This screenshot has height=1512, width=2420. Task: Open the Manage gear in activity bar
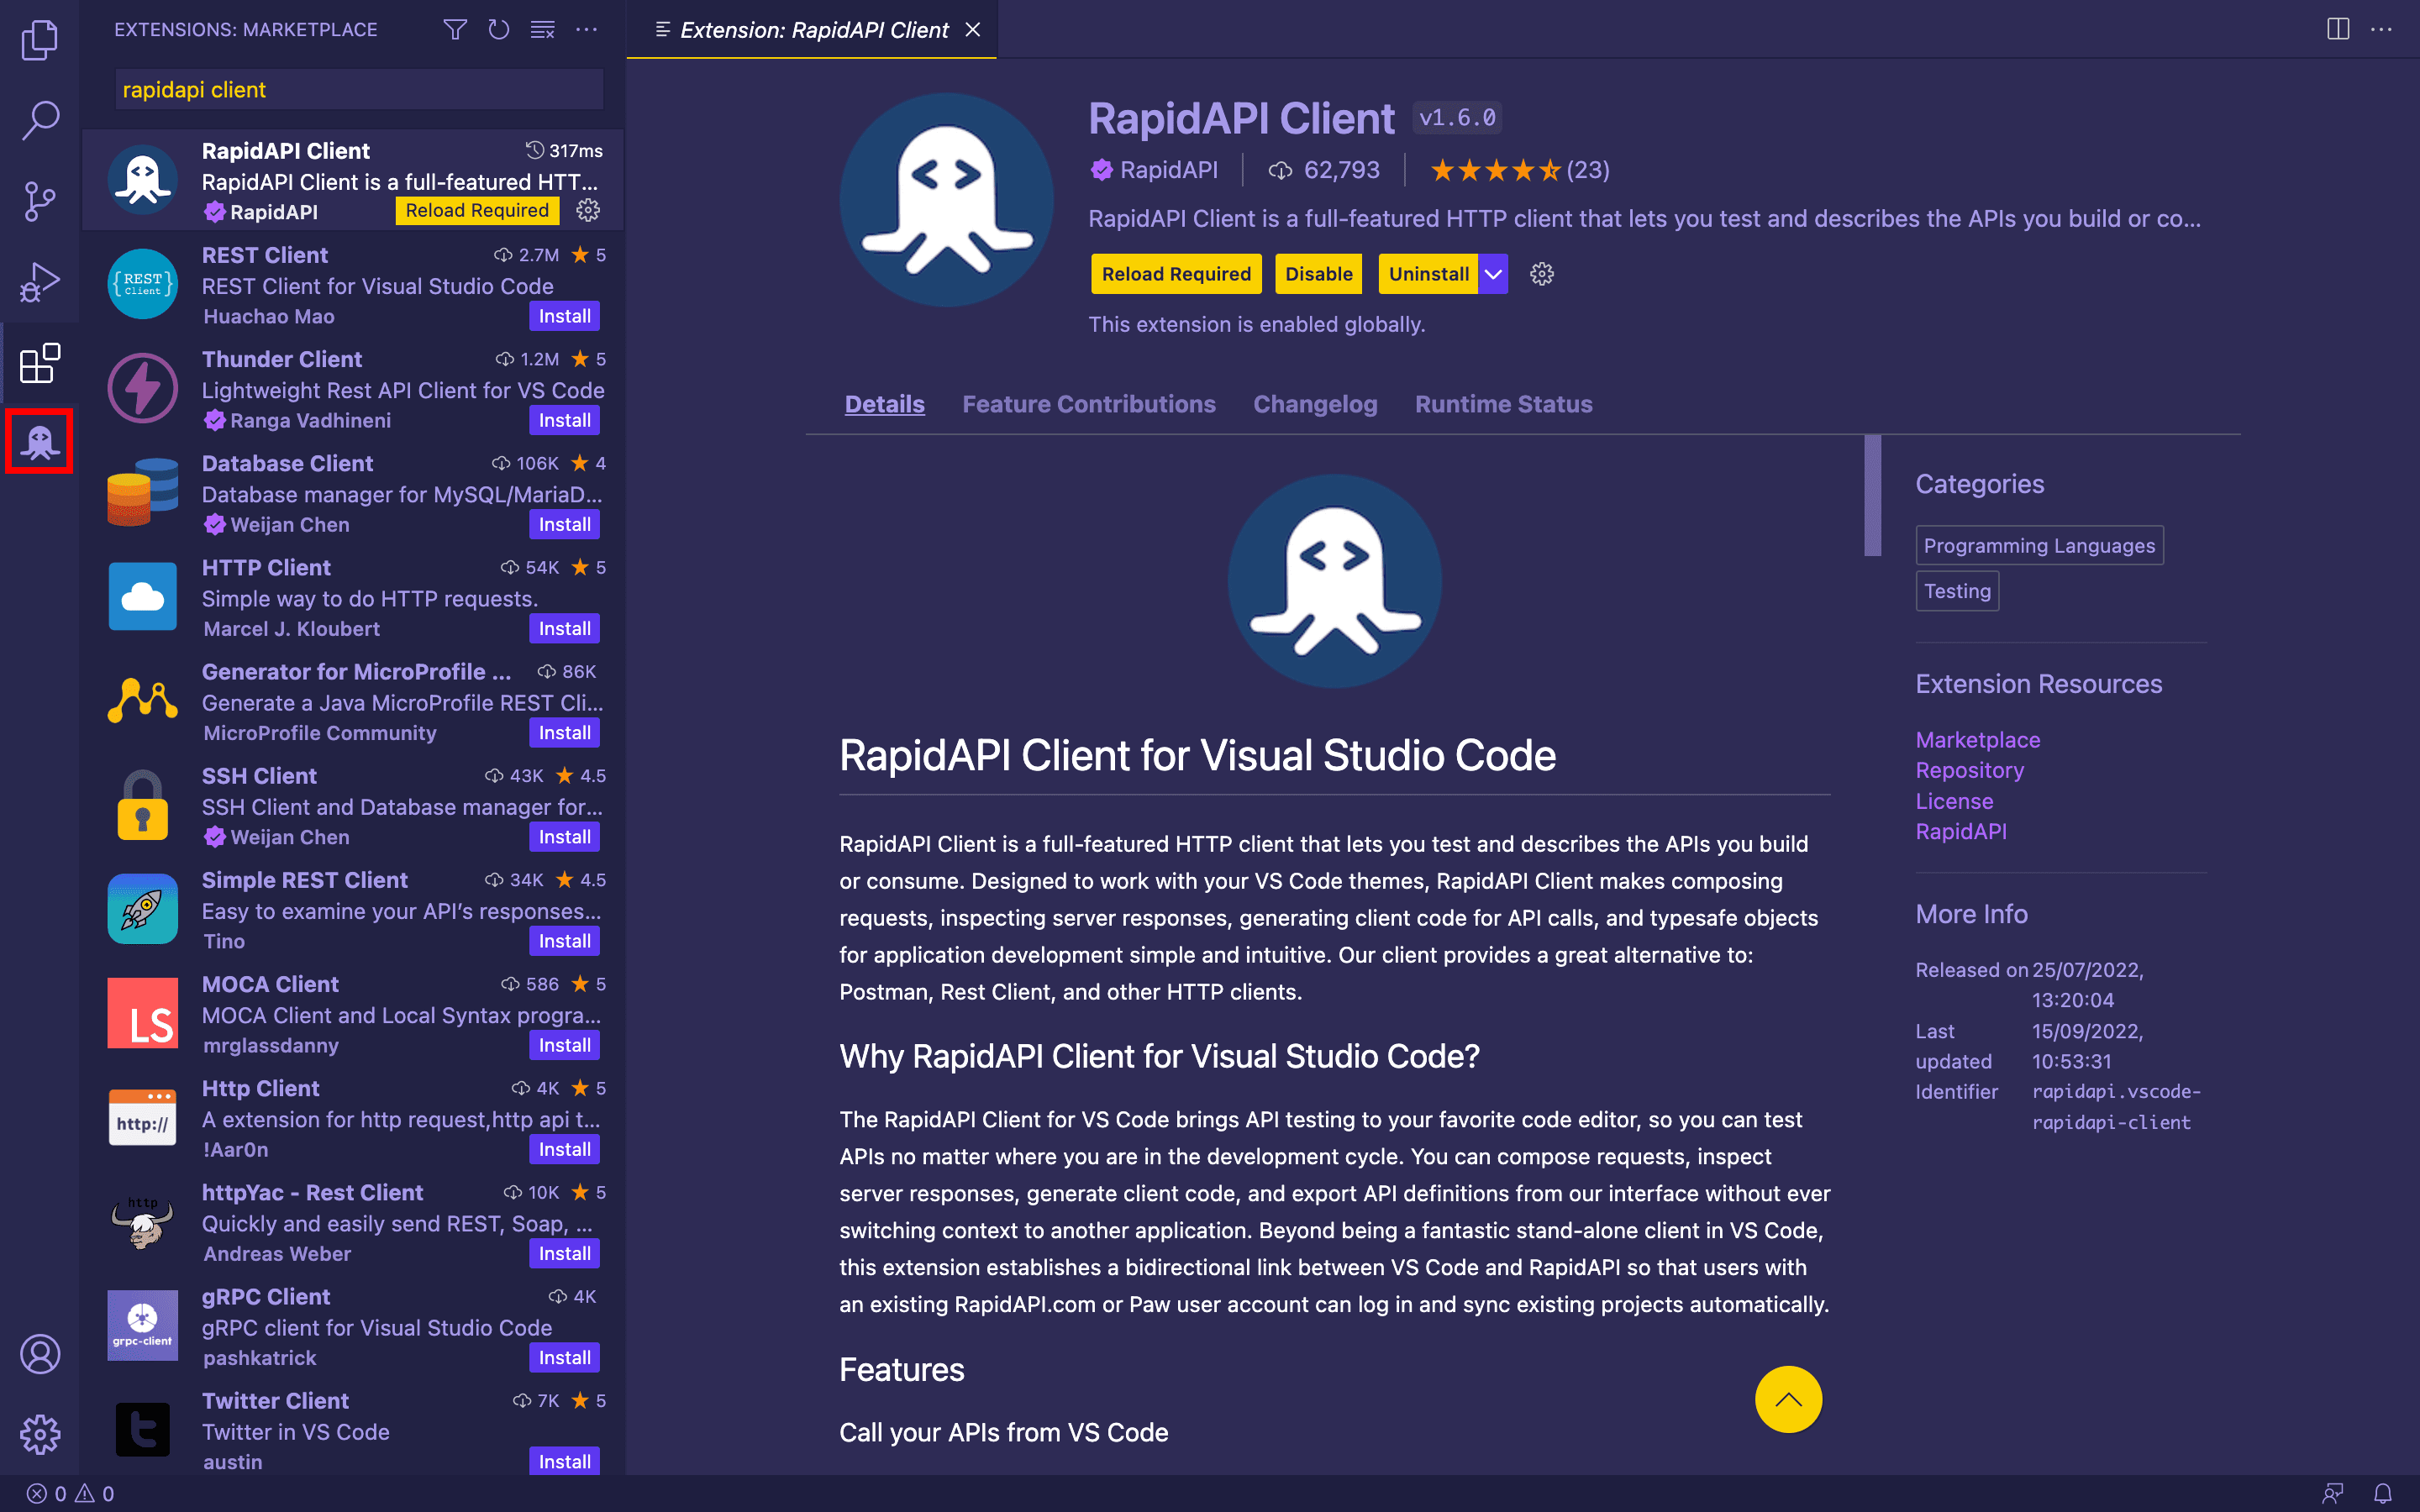tap(40, 1435)
